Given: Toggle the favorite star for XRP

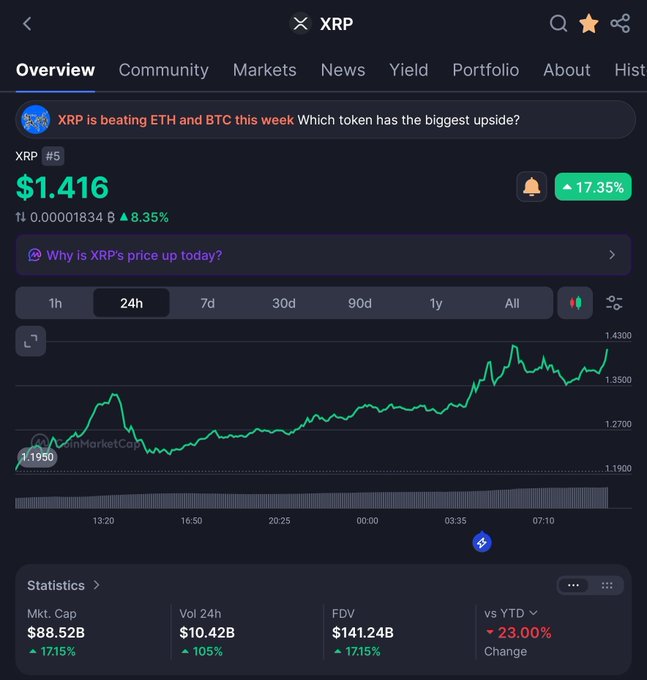Looking at the screenshot, I should point(588,23).
